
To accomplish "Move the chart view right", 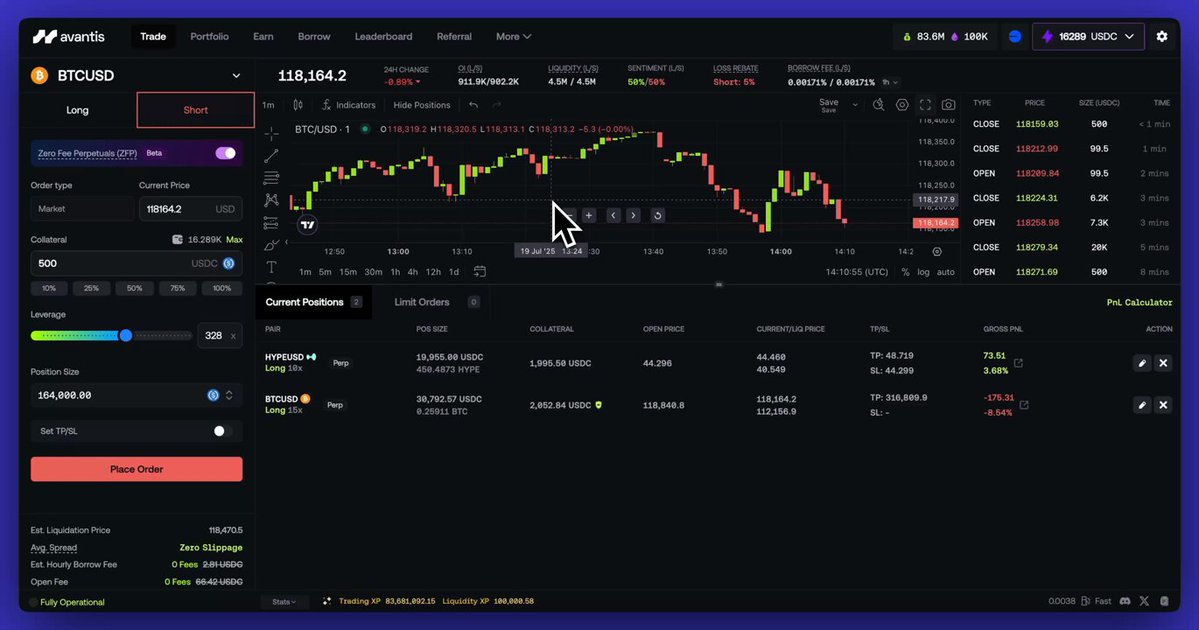I will [x=633, y=216].
